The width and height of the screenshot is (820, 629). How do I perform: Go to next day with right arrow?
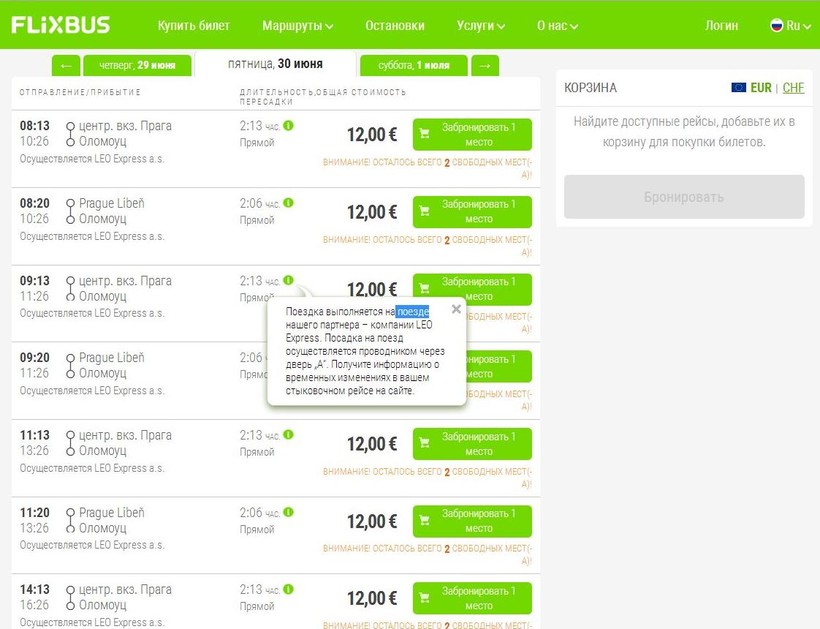click(484, 65)
